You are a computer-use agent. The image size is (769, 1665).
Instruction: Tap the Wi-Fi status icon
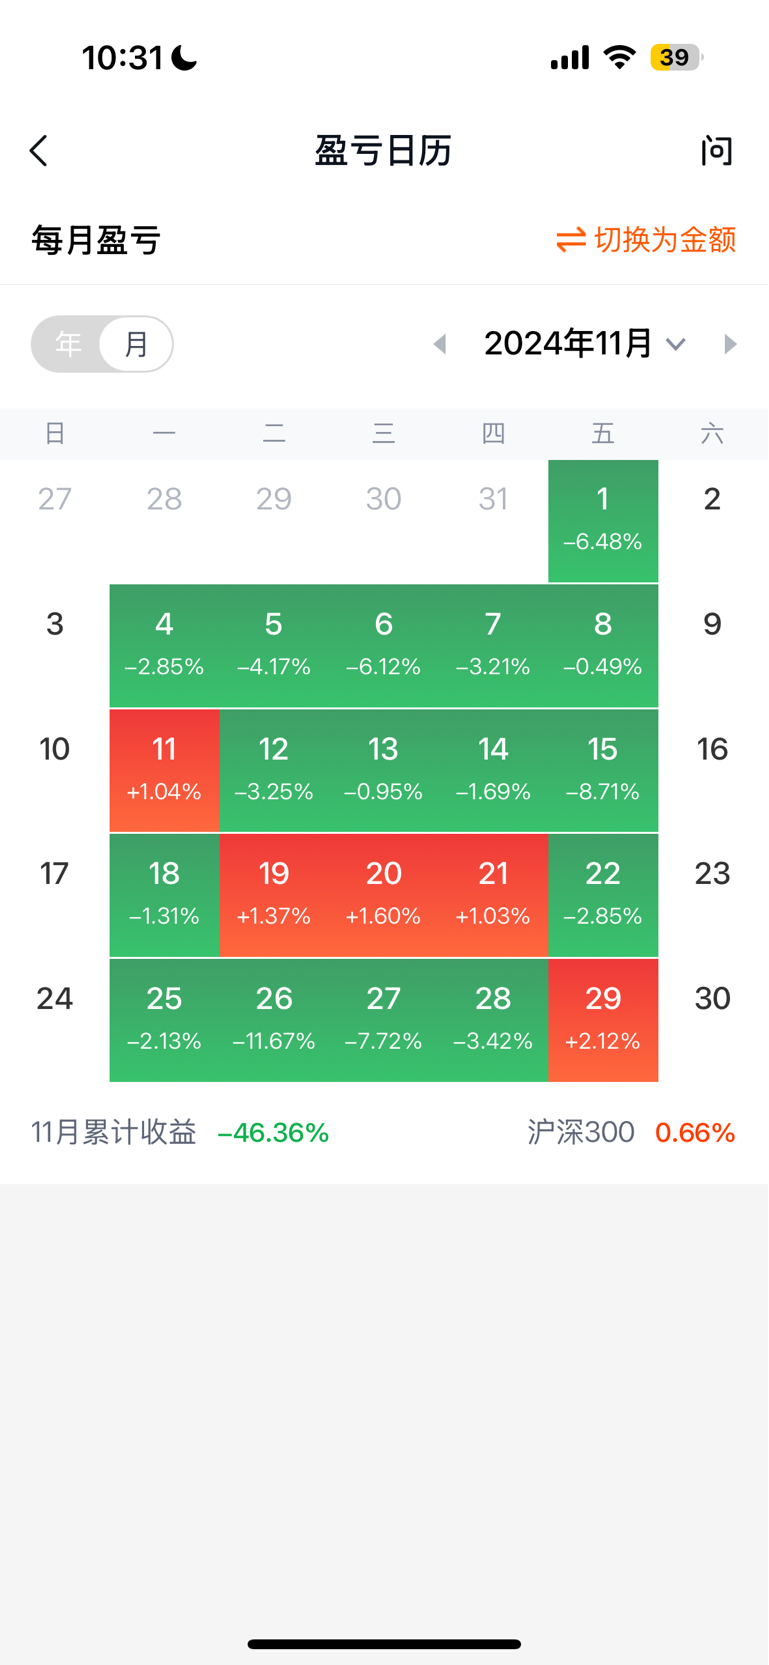click(620, 58)
